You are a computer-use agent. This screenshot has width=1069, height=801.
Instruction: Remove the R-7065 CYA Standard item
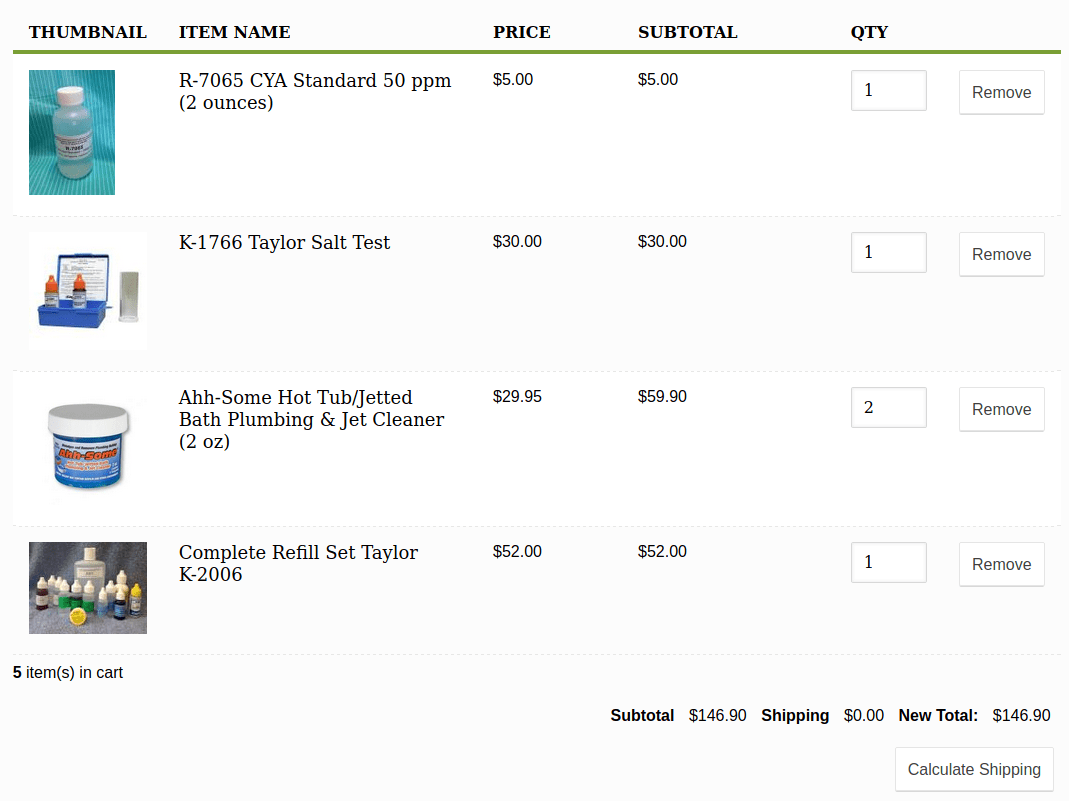(1002, 92)
